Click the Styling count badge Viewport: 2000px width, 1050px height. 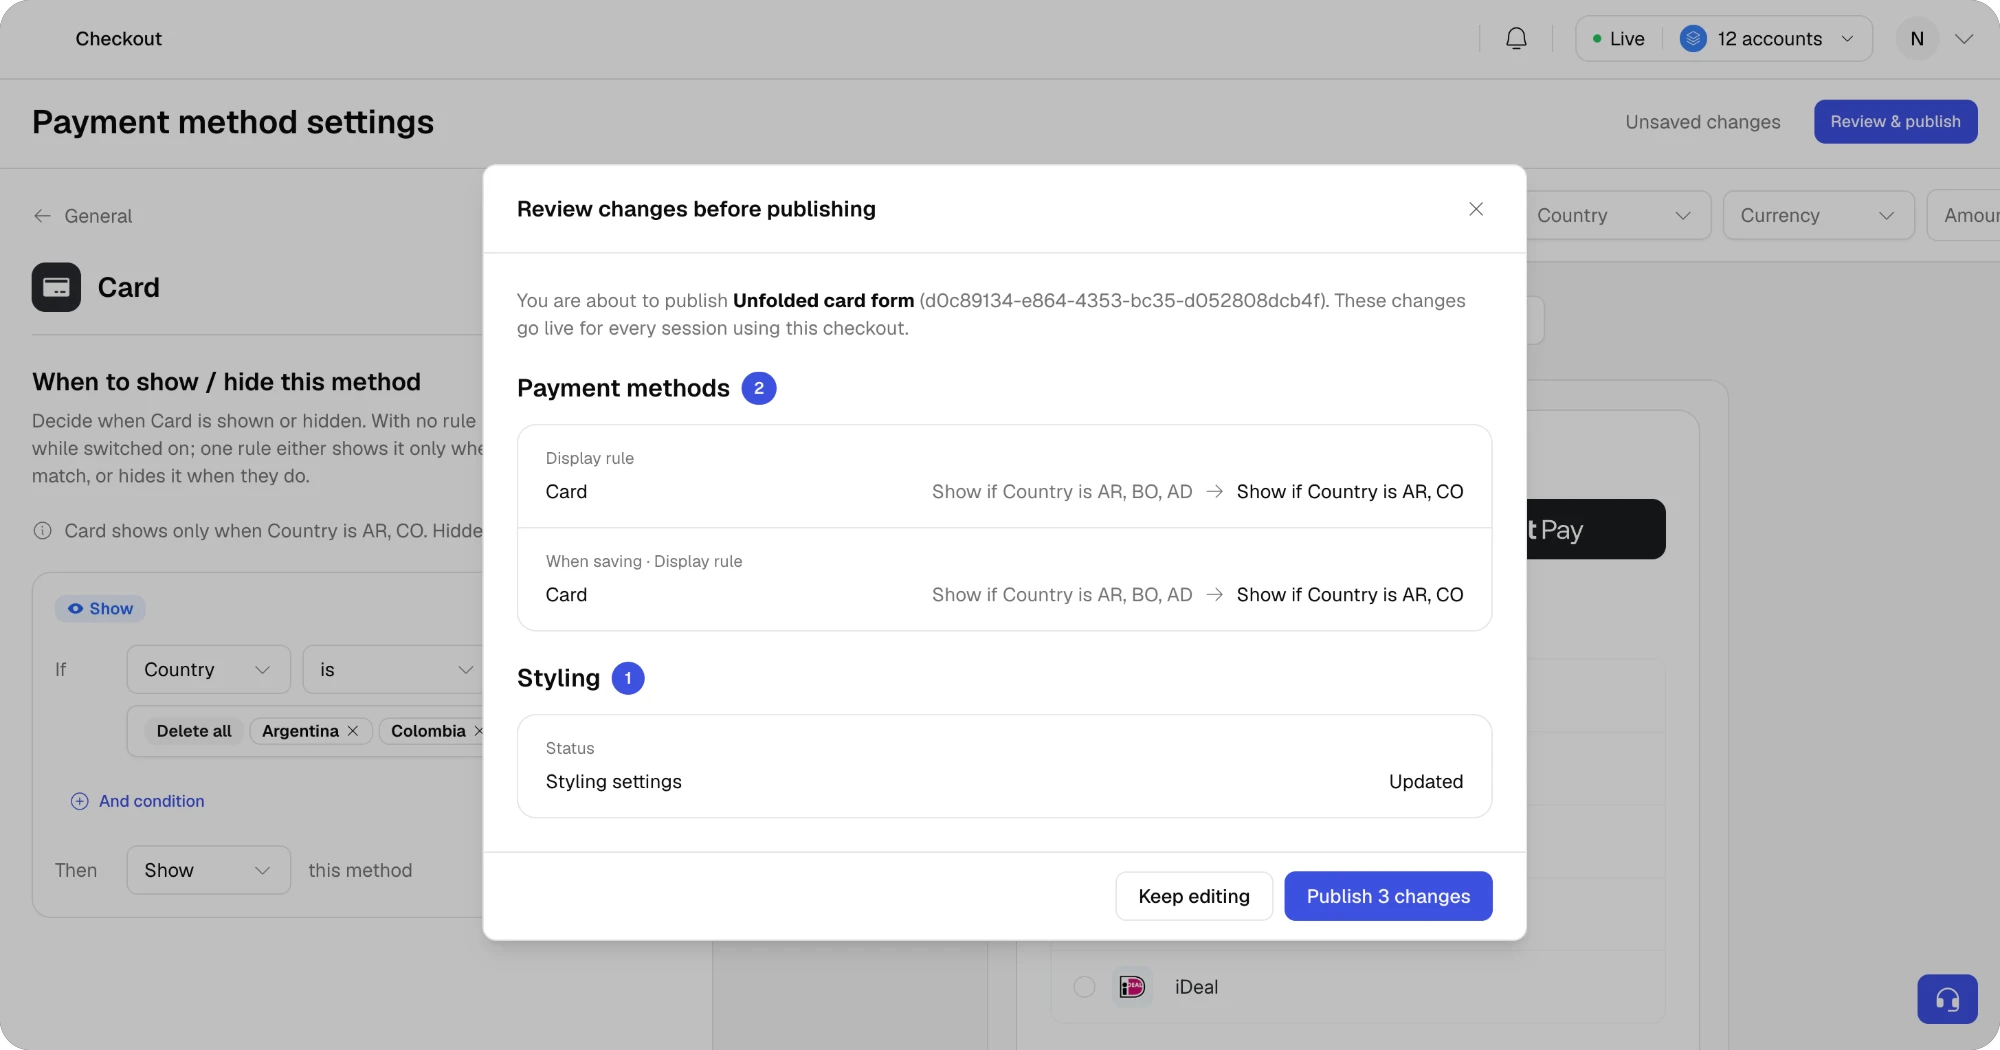628,678
